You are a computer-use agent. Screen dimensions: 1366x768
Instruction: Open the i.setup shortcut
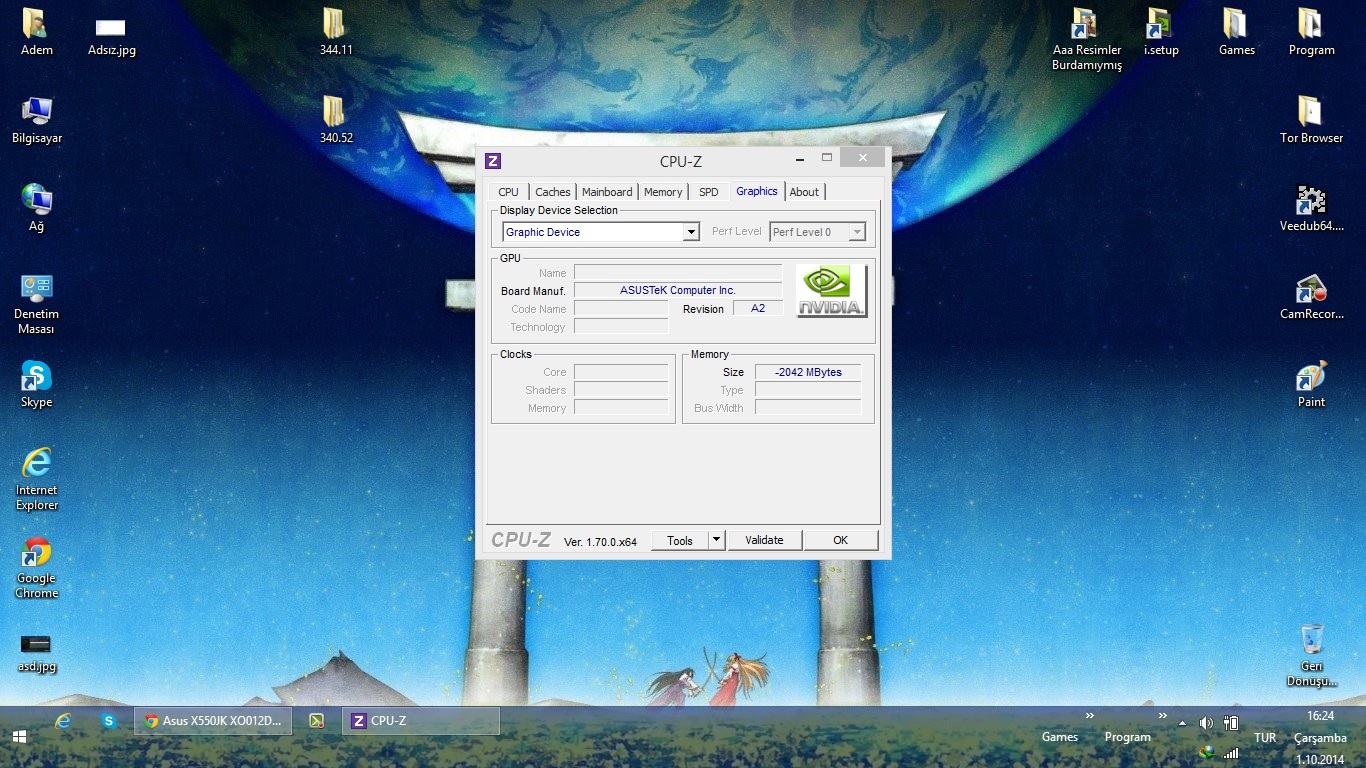click(x=1161, y=32)
